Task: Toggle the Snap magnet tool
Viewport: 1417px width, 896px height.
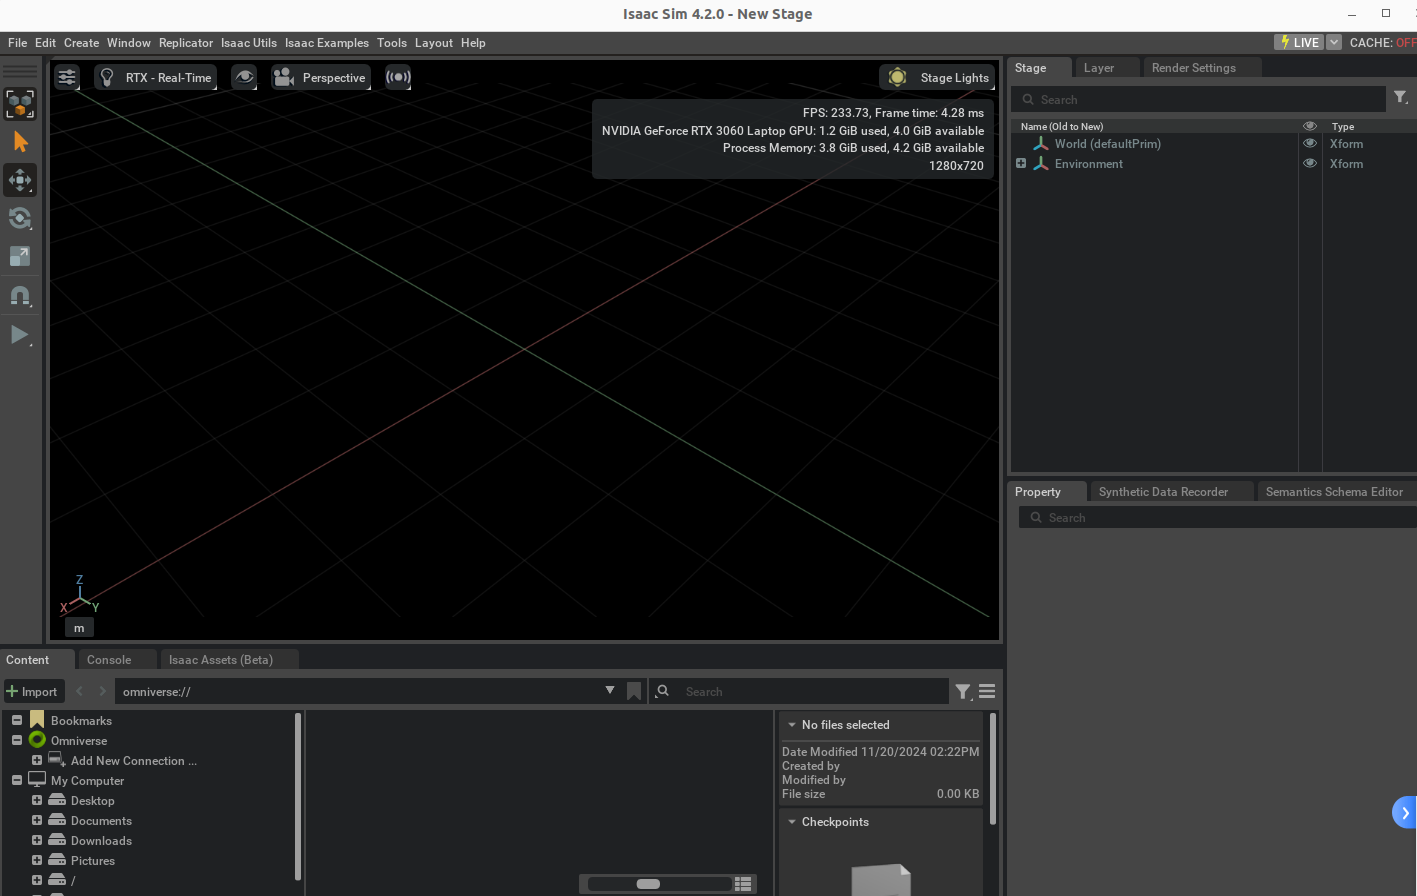Action: (x=20, y=296)
